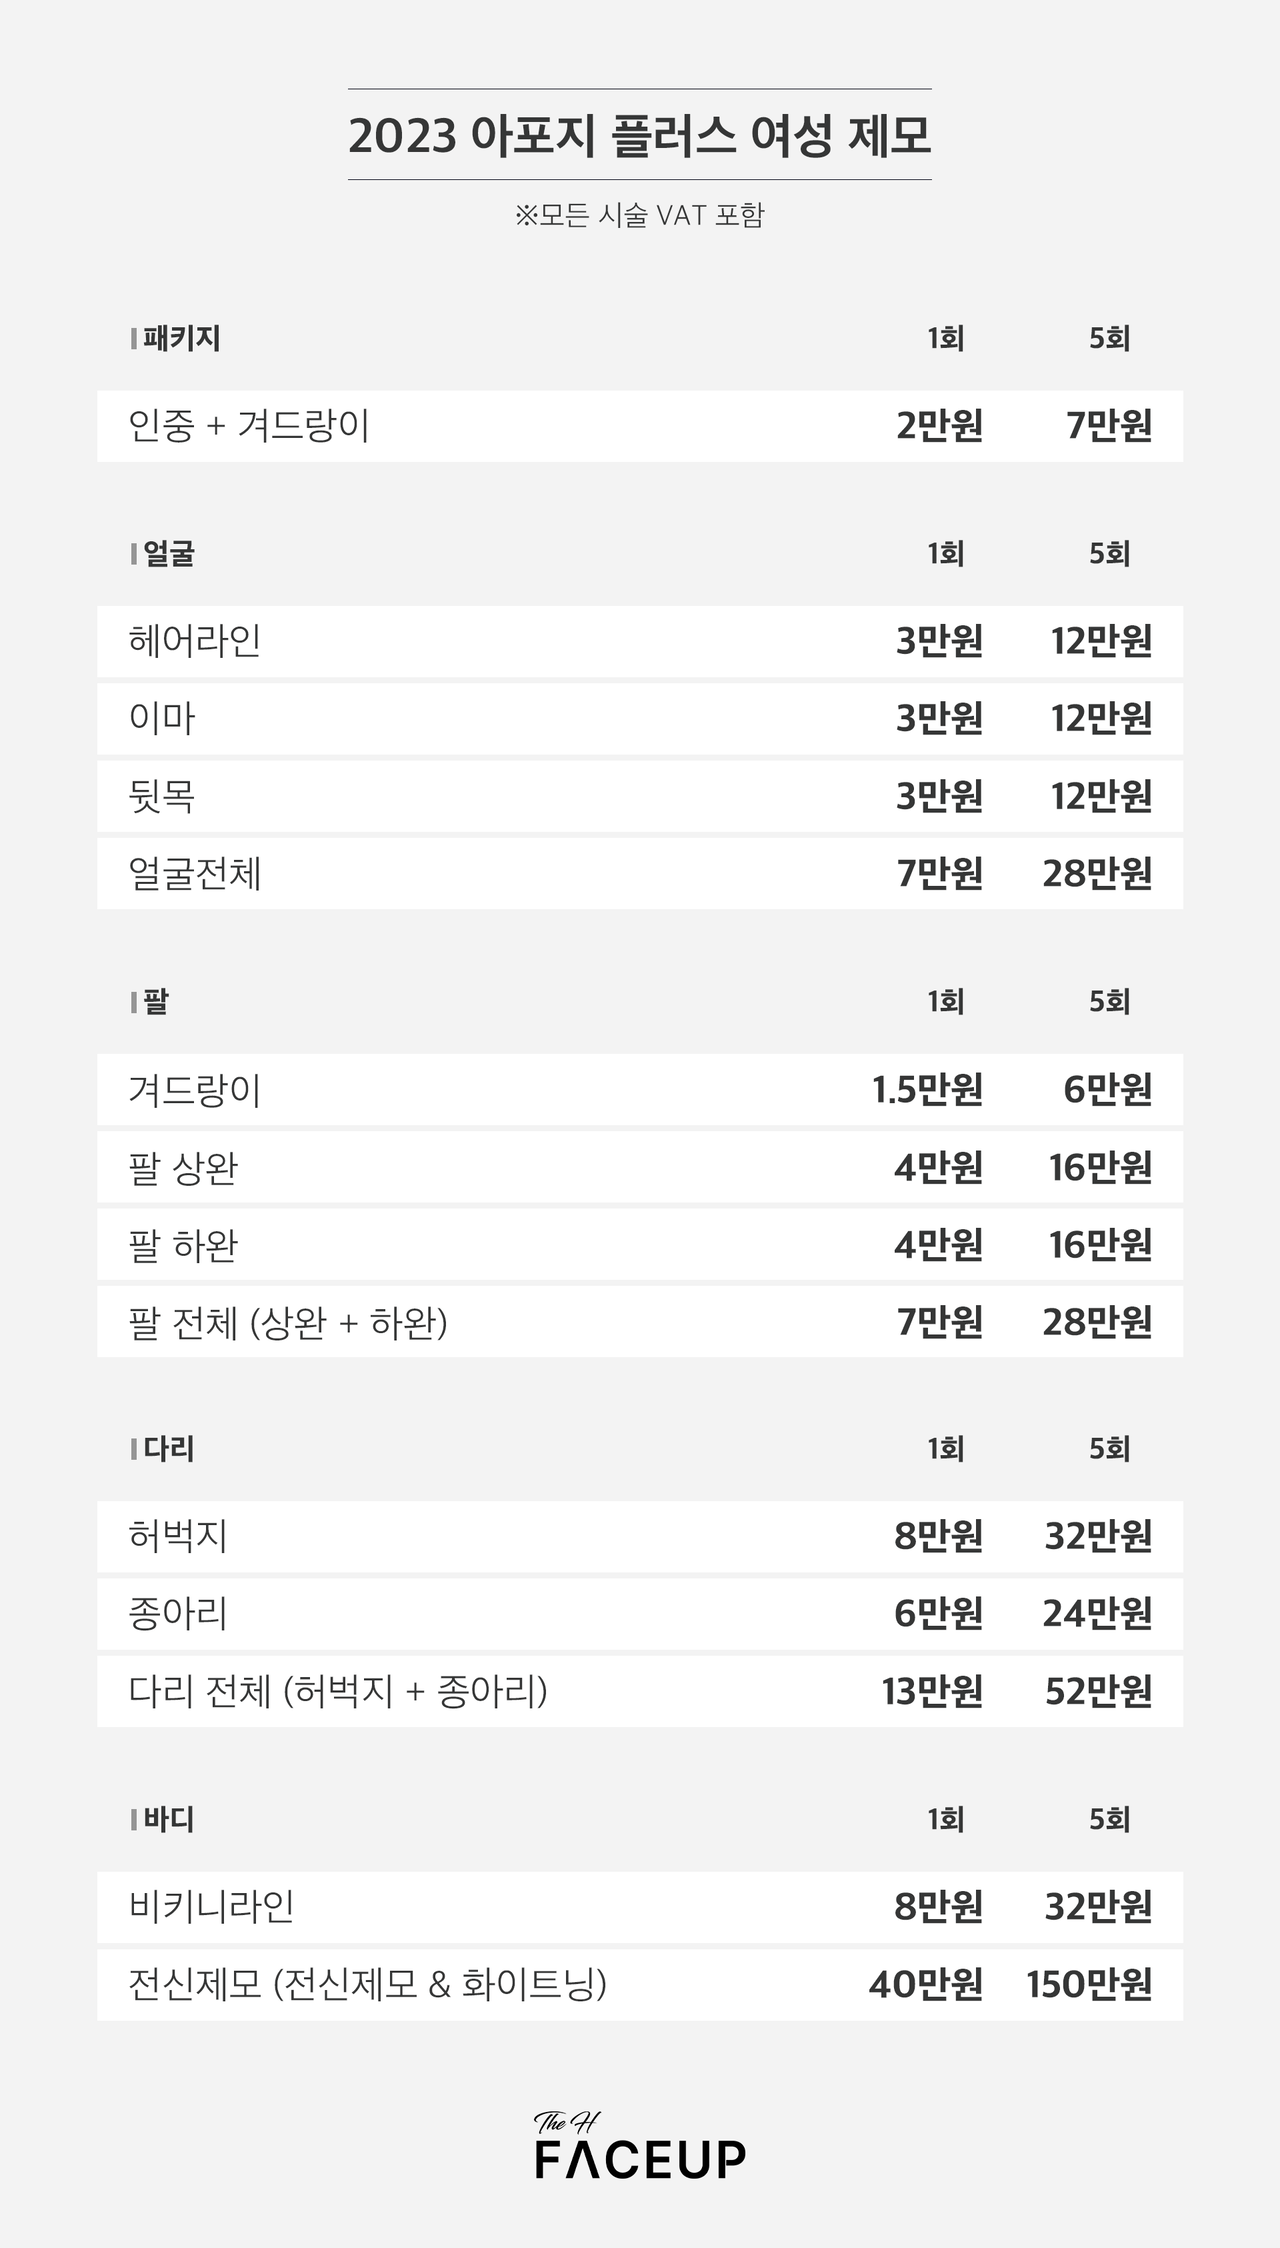Click the 전신제모 & 화이트닝 row
Screen dimensions: 1280x2248
point(640,1985)
